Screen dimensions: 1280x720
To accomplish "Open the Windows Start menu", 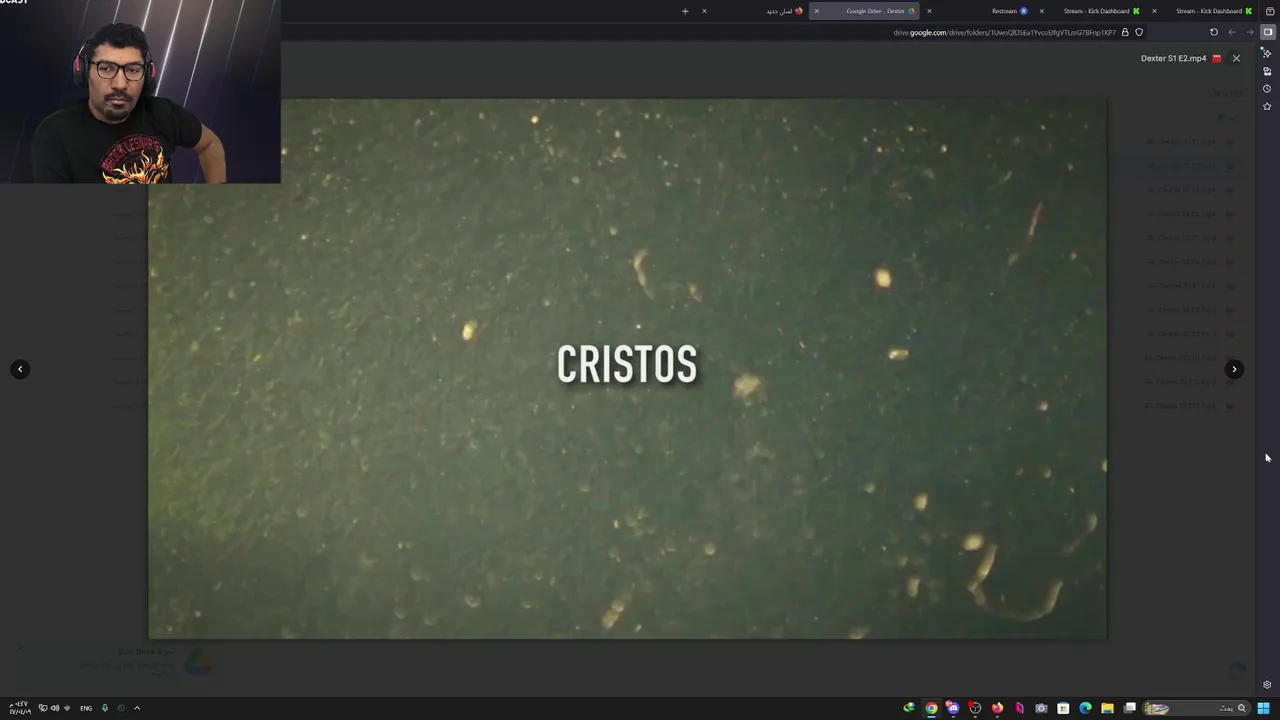I will tap(1264, 708).
